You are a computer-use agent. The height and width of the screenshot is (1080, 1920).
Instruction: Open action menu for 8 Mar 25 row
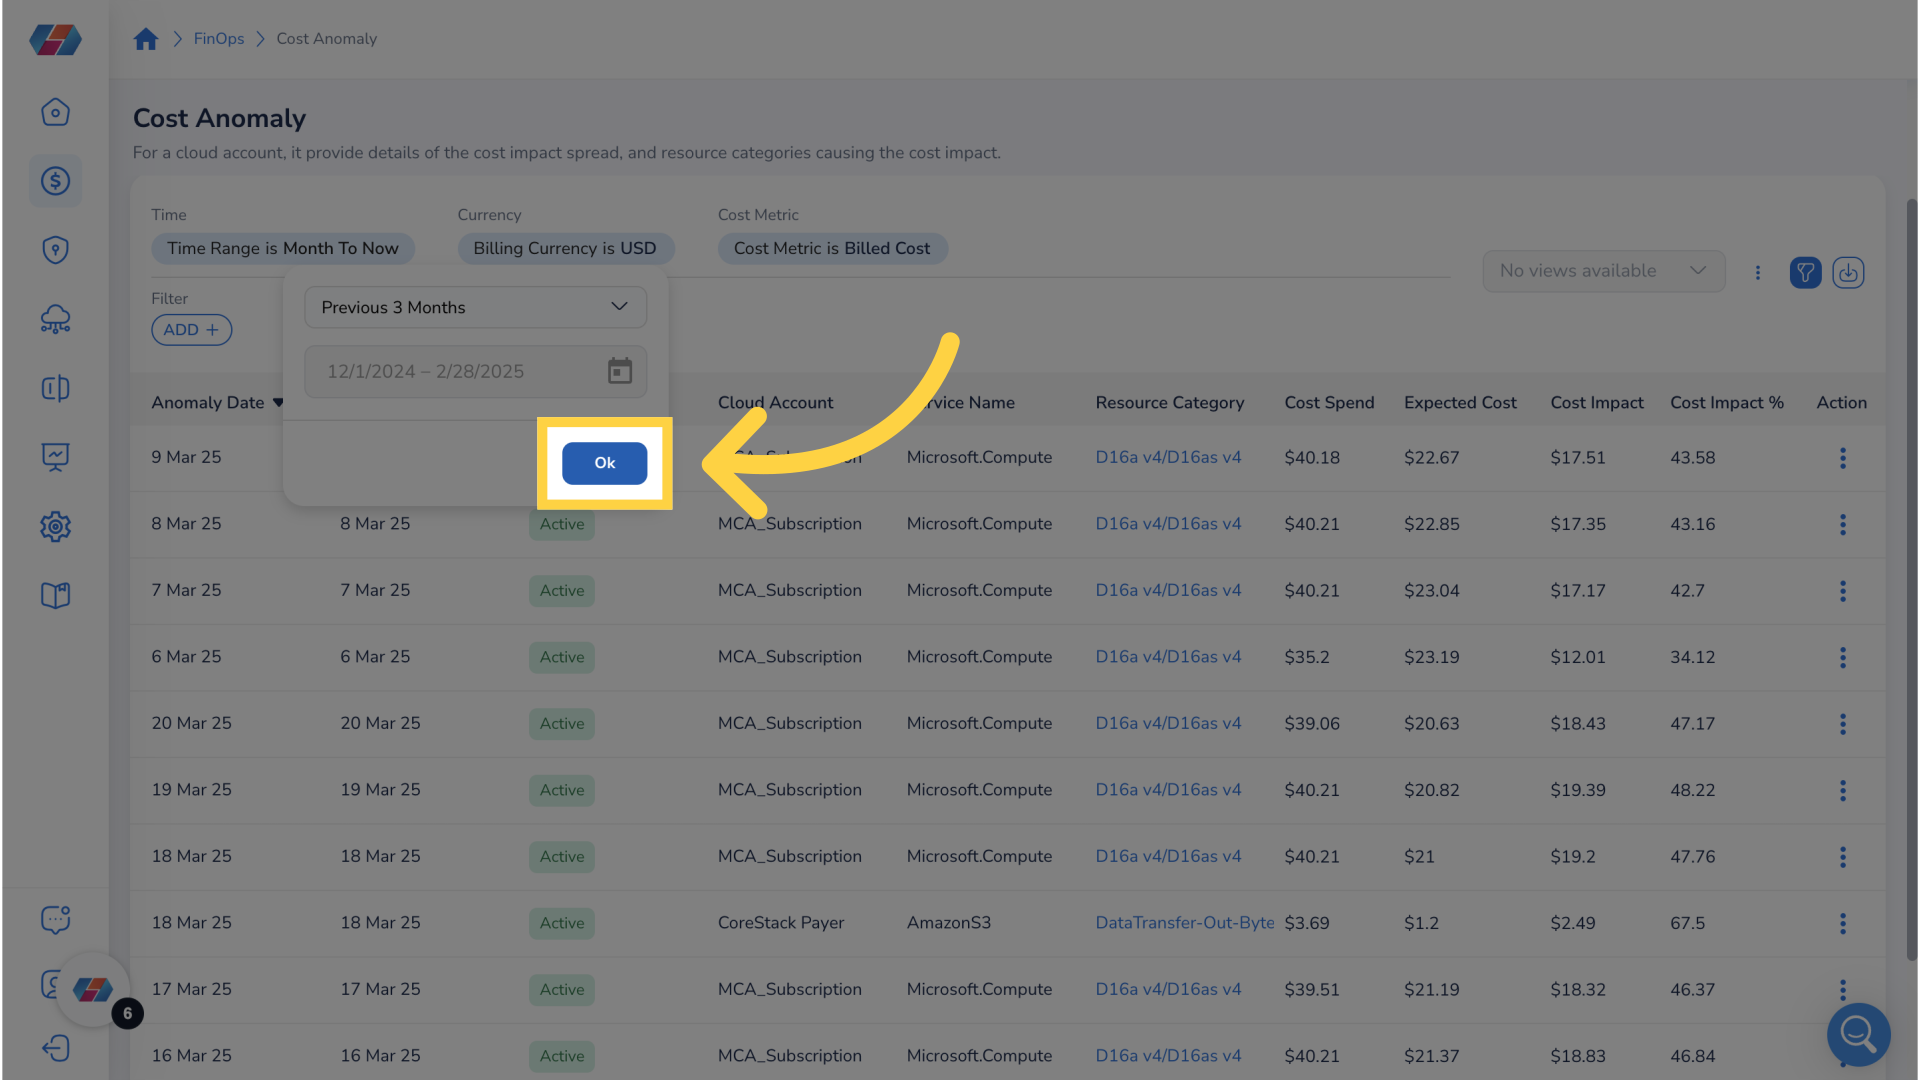[1842, 524]
